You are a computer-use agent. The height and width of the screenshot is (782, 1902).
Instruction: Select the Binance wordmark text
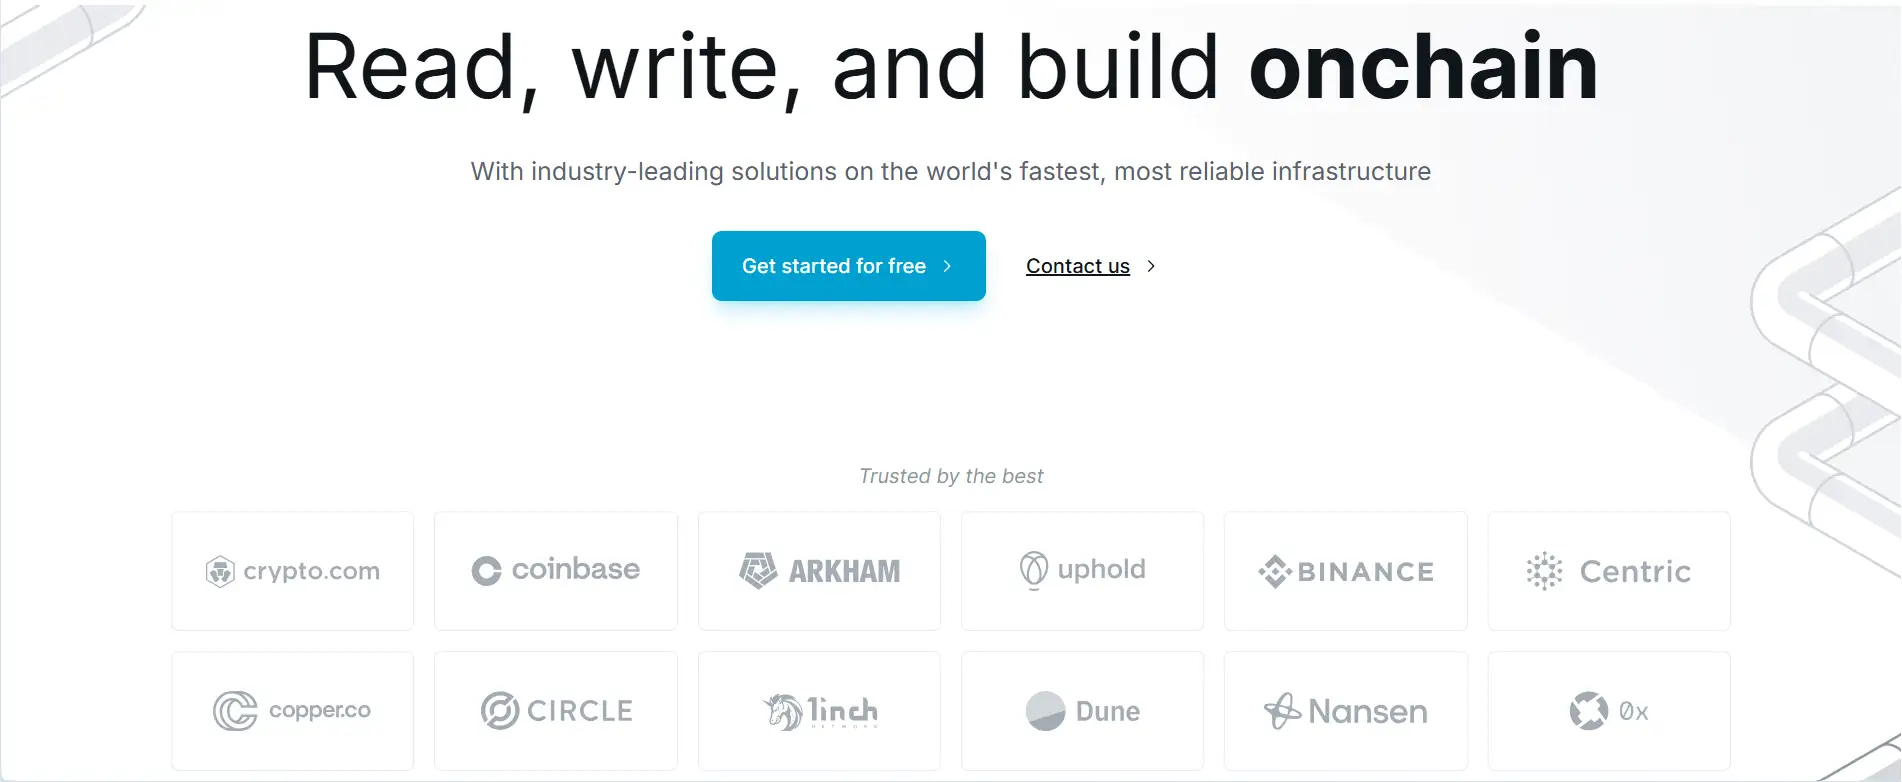[1365, 572]
